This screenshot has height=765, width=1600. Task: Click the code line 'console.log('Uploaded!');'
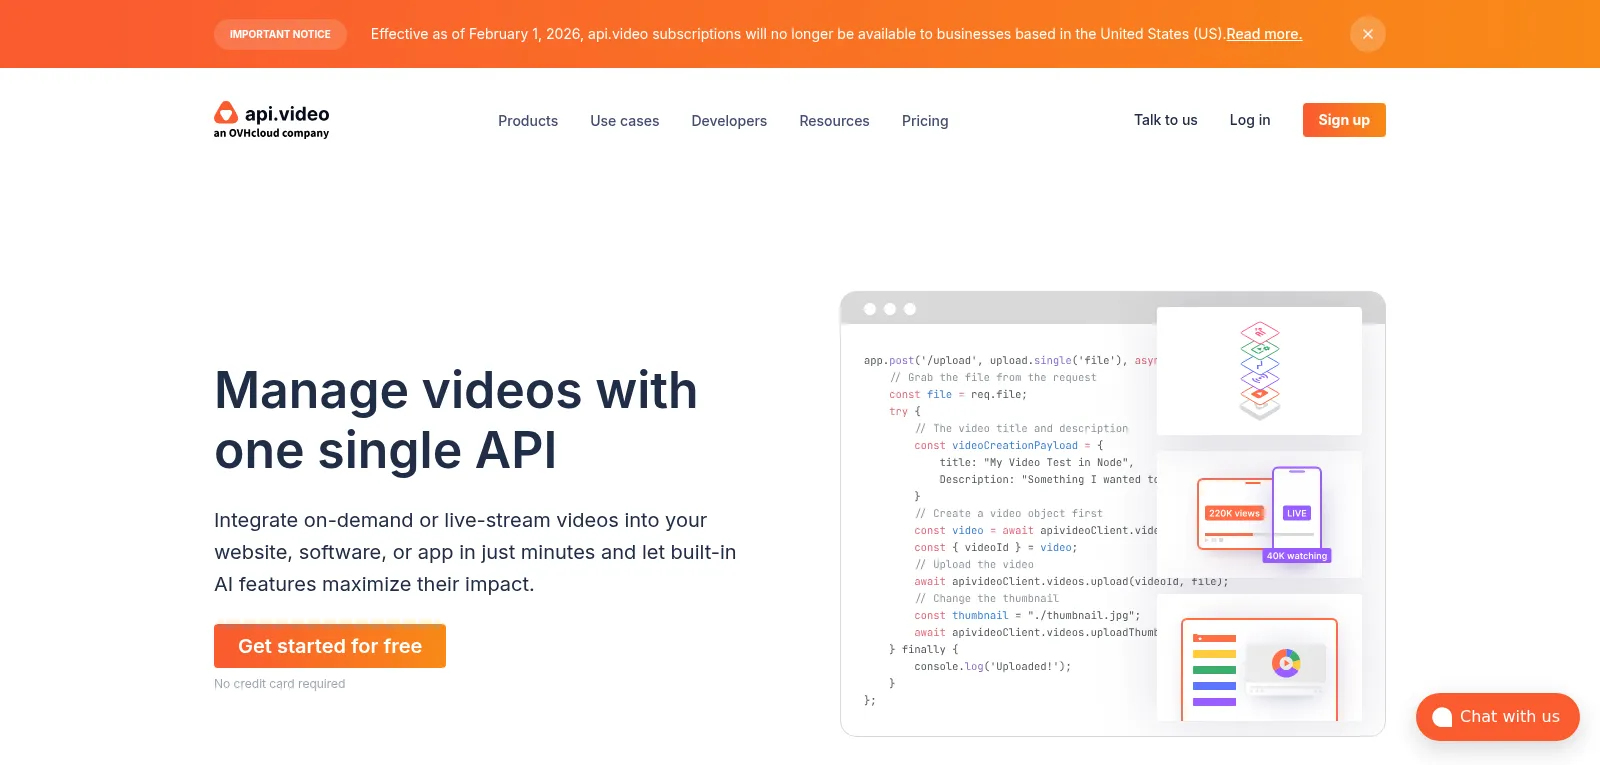click(992, 667)
